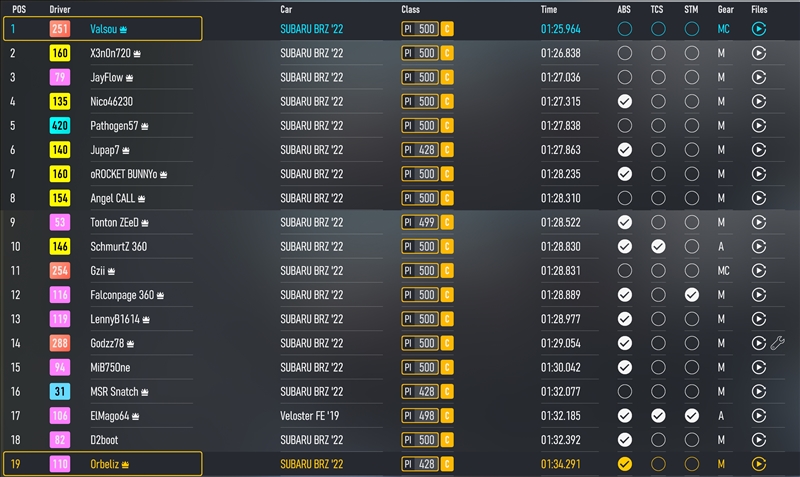
Task: Play Valsou's replay file
Action: click(759, 29)
